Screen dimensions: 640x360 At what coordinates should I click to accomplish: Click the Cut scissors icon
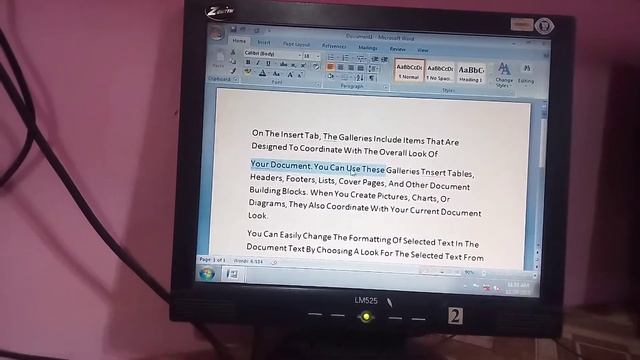[233, 52]
